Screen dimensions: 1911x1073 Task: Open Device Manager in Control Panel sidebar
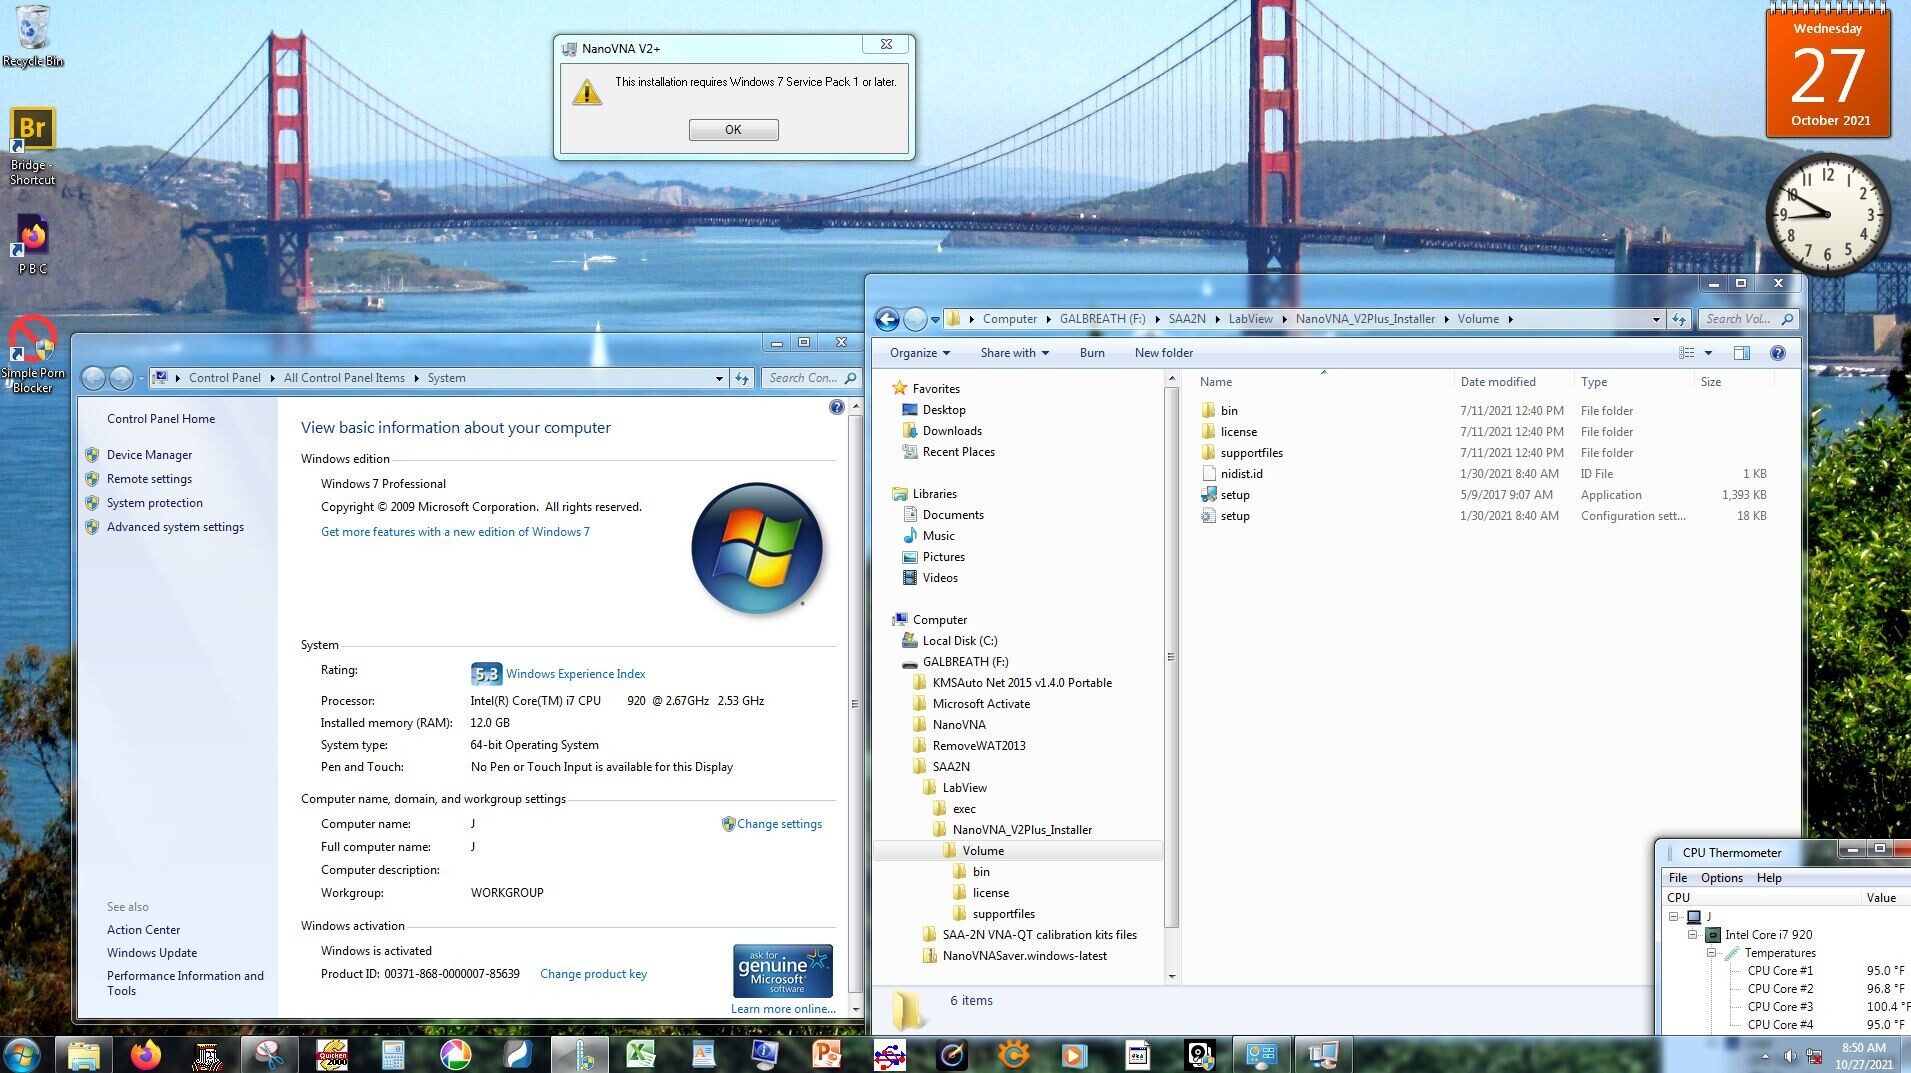[149, 455]
